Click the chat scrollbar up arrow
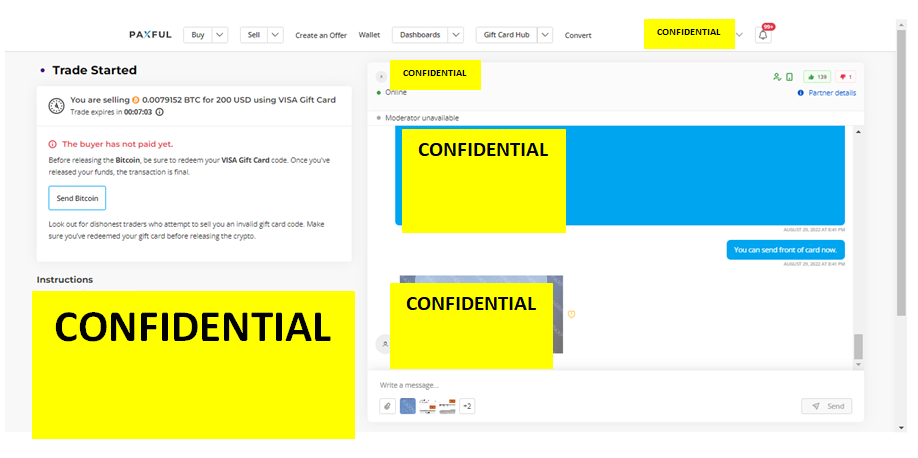The image size is (918, 458). pyautogui.click(x=858, y=132)
